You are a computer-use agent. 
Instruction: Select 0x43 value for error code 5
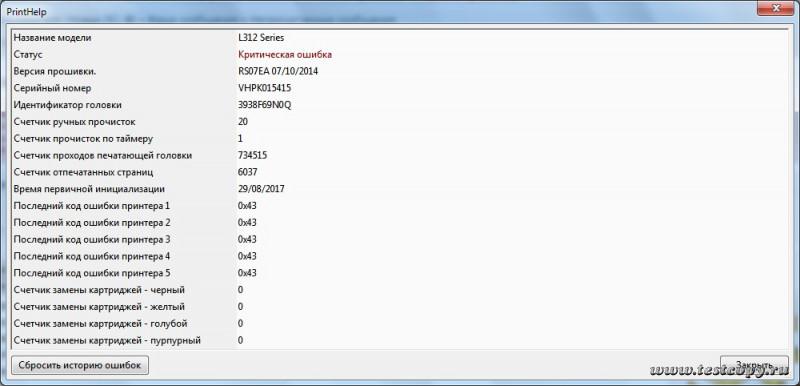click(x=247, y=273)
